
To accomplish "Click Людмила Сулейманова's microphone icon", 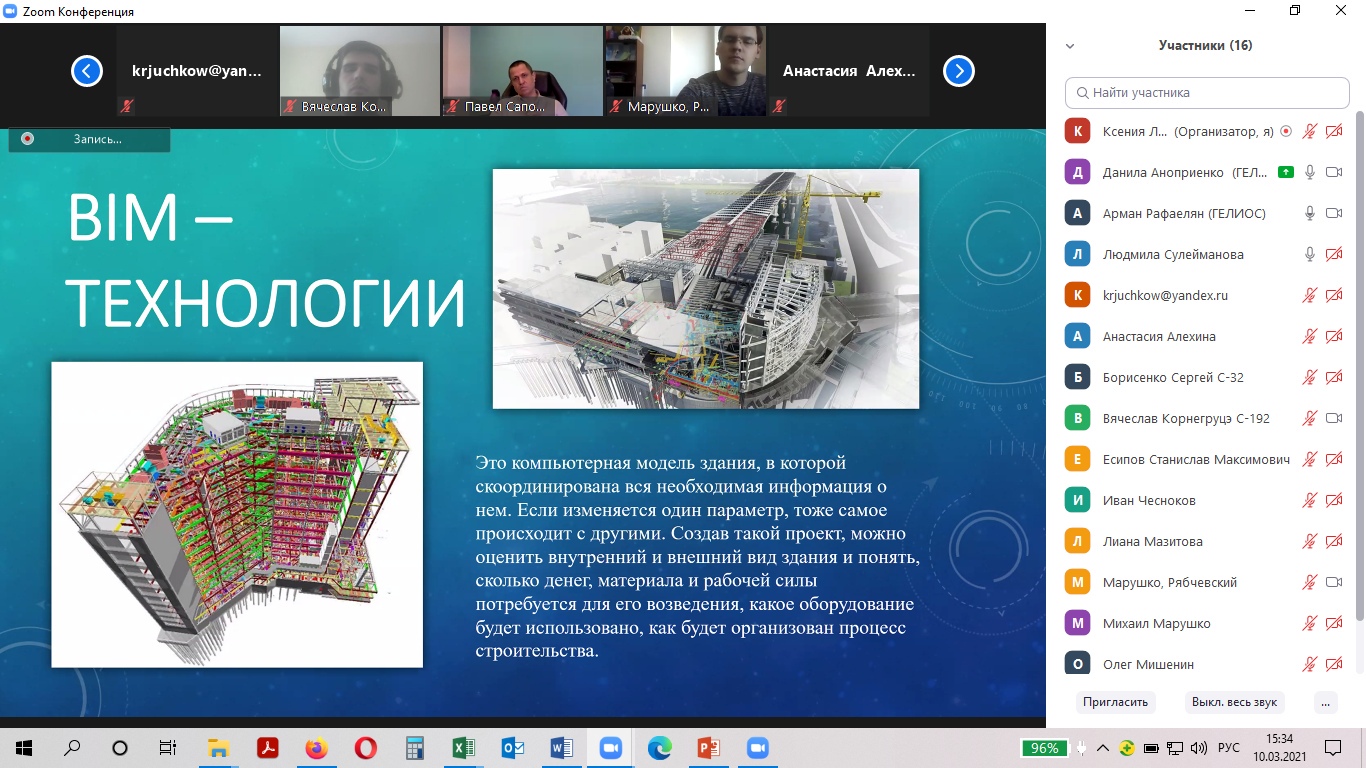I will [x=1309, y=254].
